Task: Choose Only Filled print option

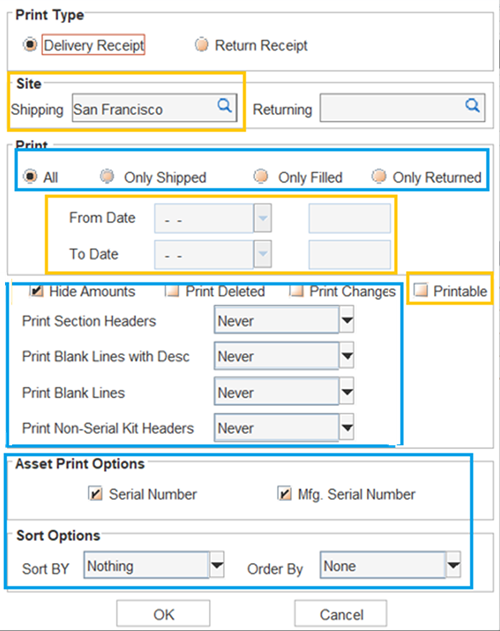Action: pyautogui.click(x=261, y=176)
